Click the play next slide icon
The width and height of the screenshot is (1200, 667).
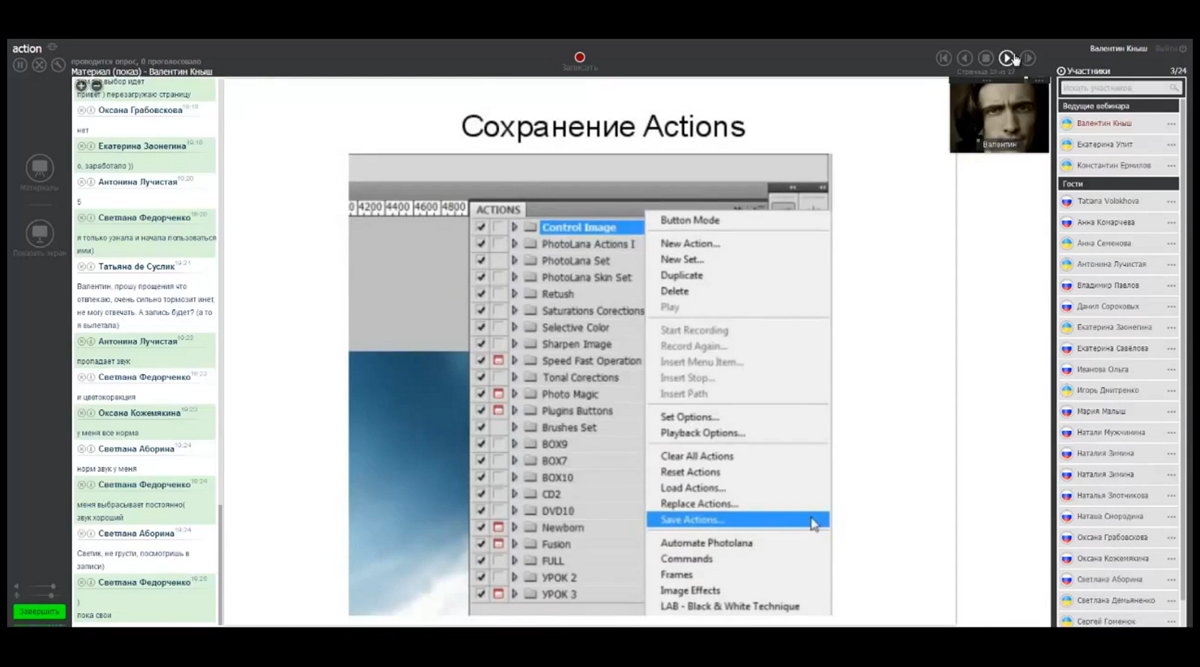1007,58
